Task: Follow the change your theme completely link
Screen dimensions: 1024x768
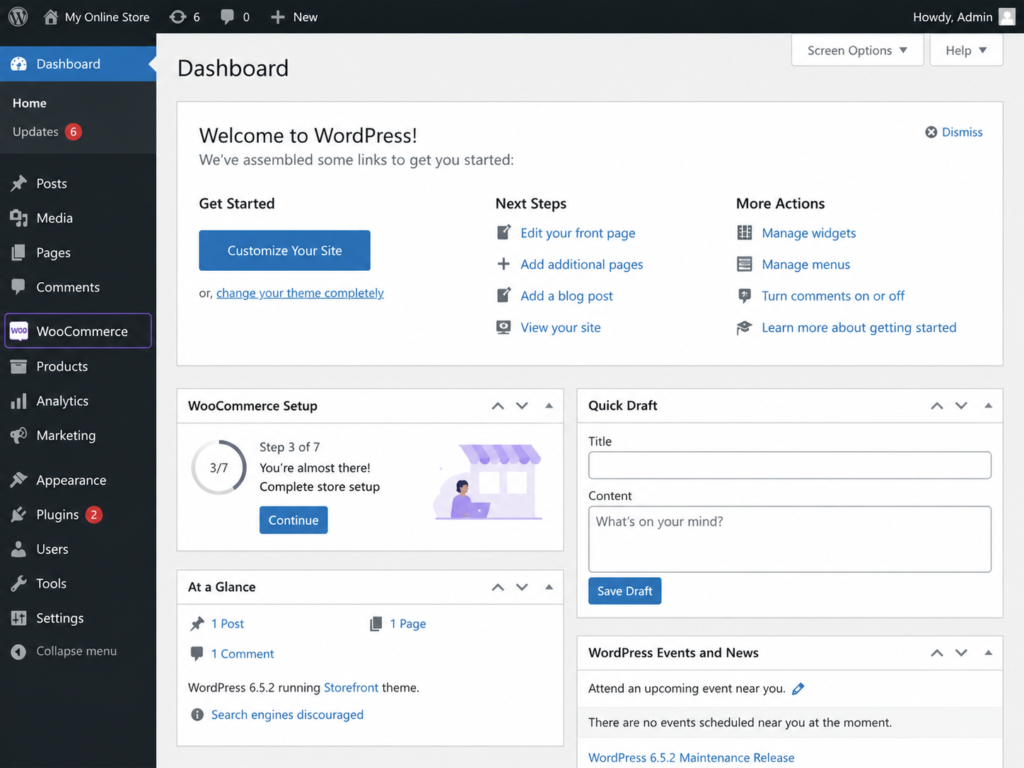Action: point(300,293)
